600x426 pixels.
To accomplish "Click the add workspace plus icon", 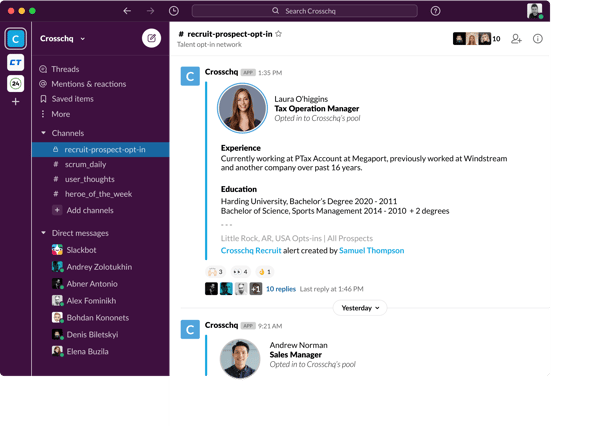I will pyautogui.click(x=15, y=102).
